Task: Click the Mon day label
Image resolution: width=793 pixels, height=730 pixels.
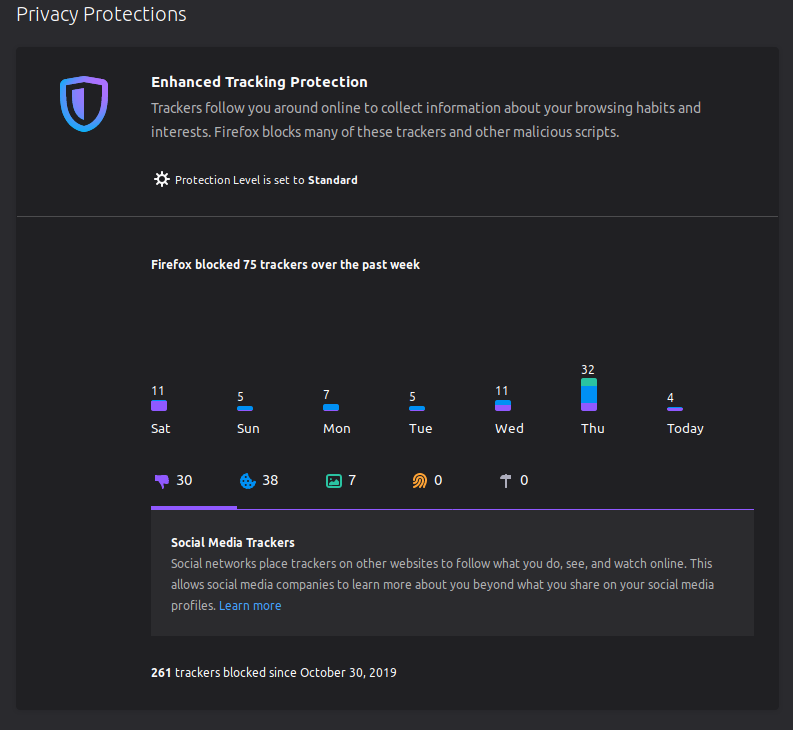Action: click(x=337, y=428)
